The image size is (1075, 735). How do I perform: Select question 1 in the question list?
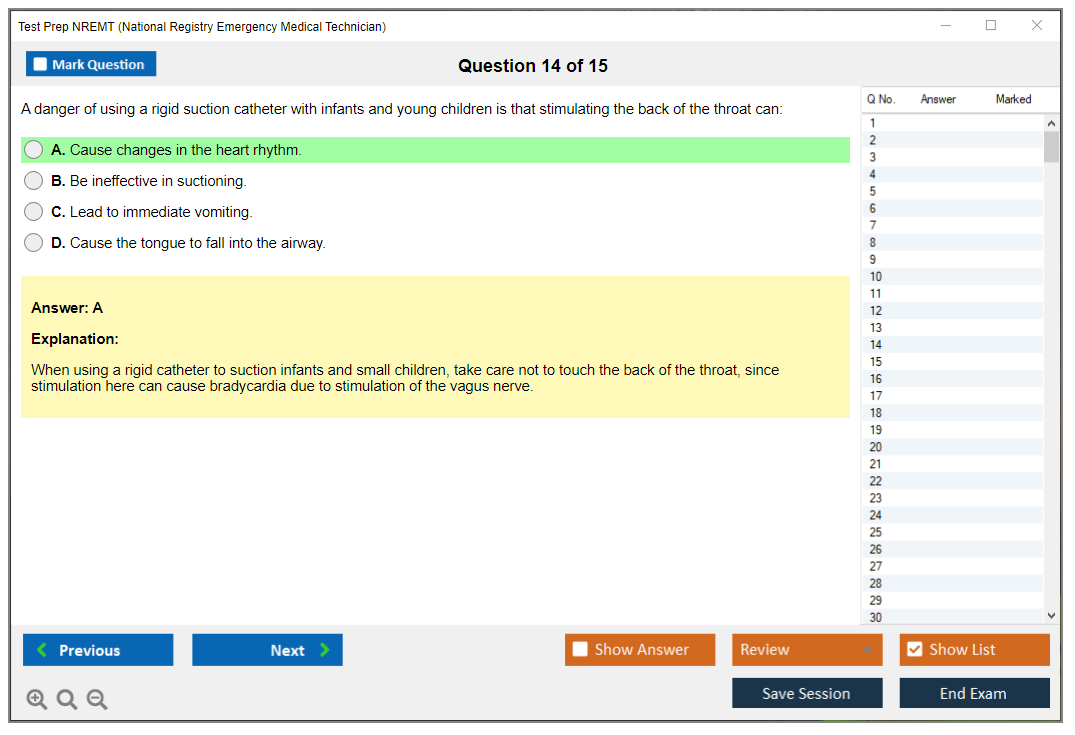coord(873,123)
